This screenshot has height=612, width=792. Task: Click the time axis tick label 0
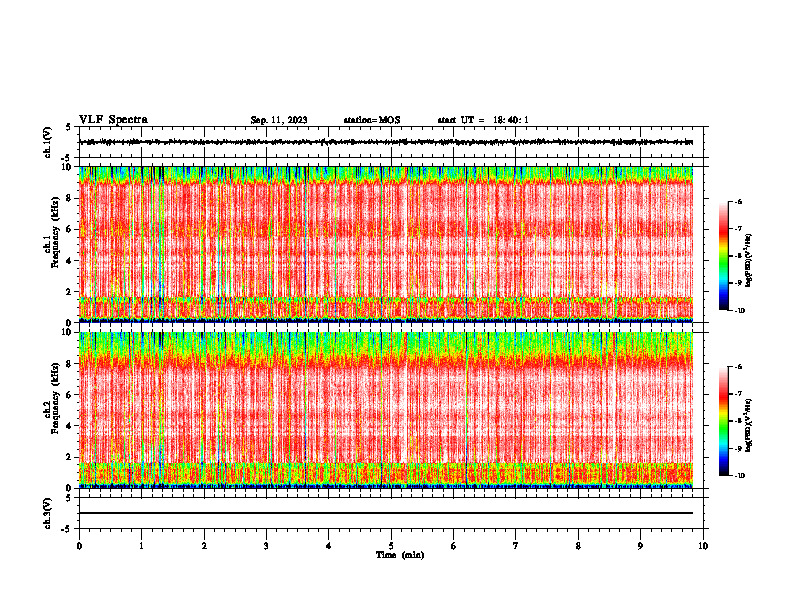point(79,546)
